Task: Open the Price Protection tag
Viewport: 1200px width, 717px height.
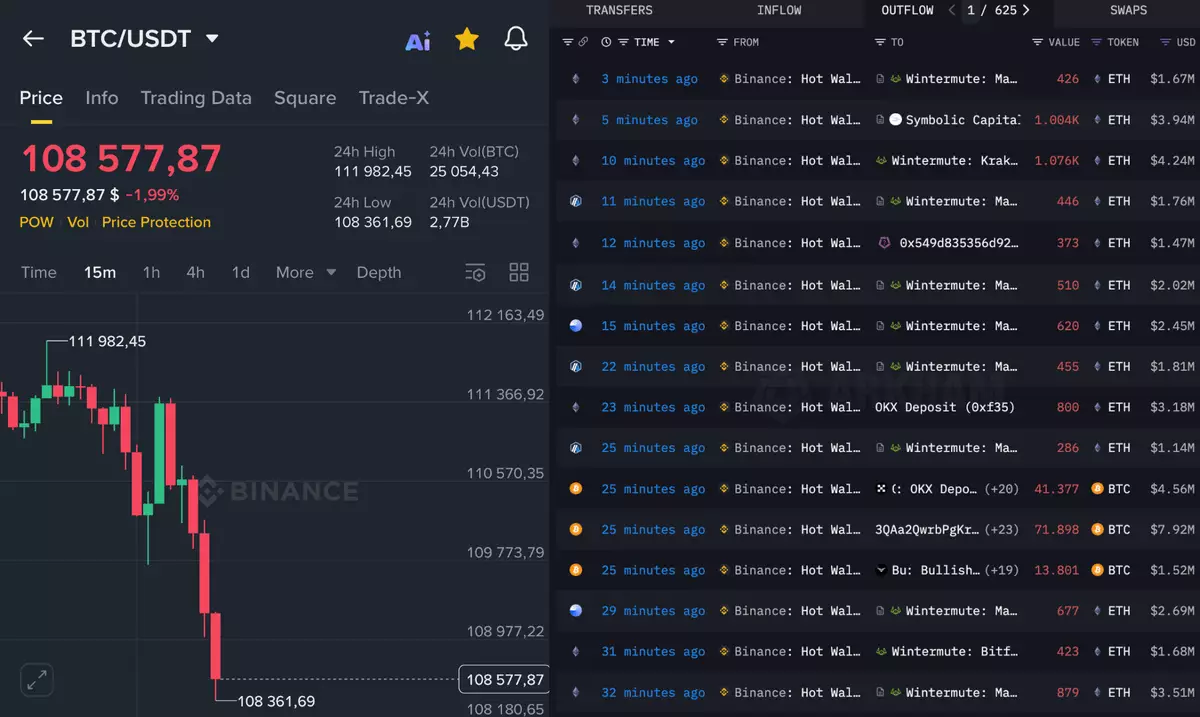Action: 156,222
